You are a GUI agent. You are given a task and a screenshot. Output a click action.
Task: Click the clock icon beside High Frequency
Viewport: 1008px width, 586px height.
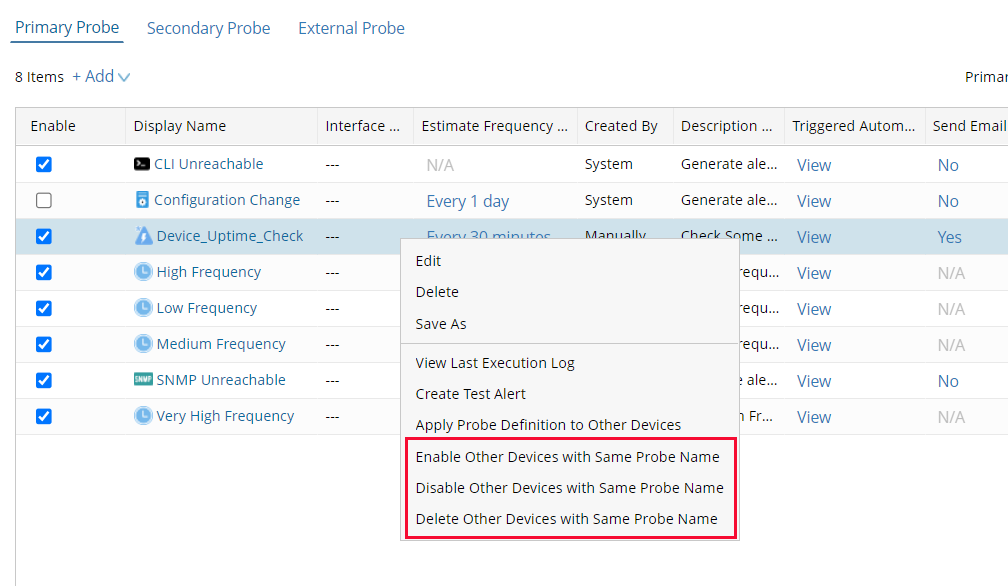pyautogui.click(x=141, y=272)
